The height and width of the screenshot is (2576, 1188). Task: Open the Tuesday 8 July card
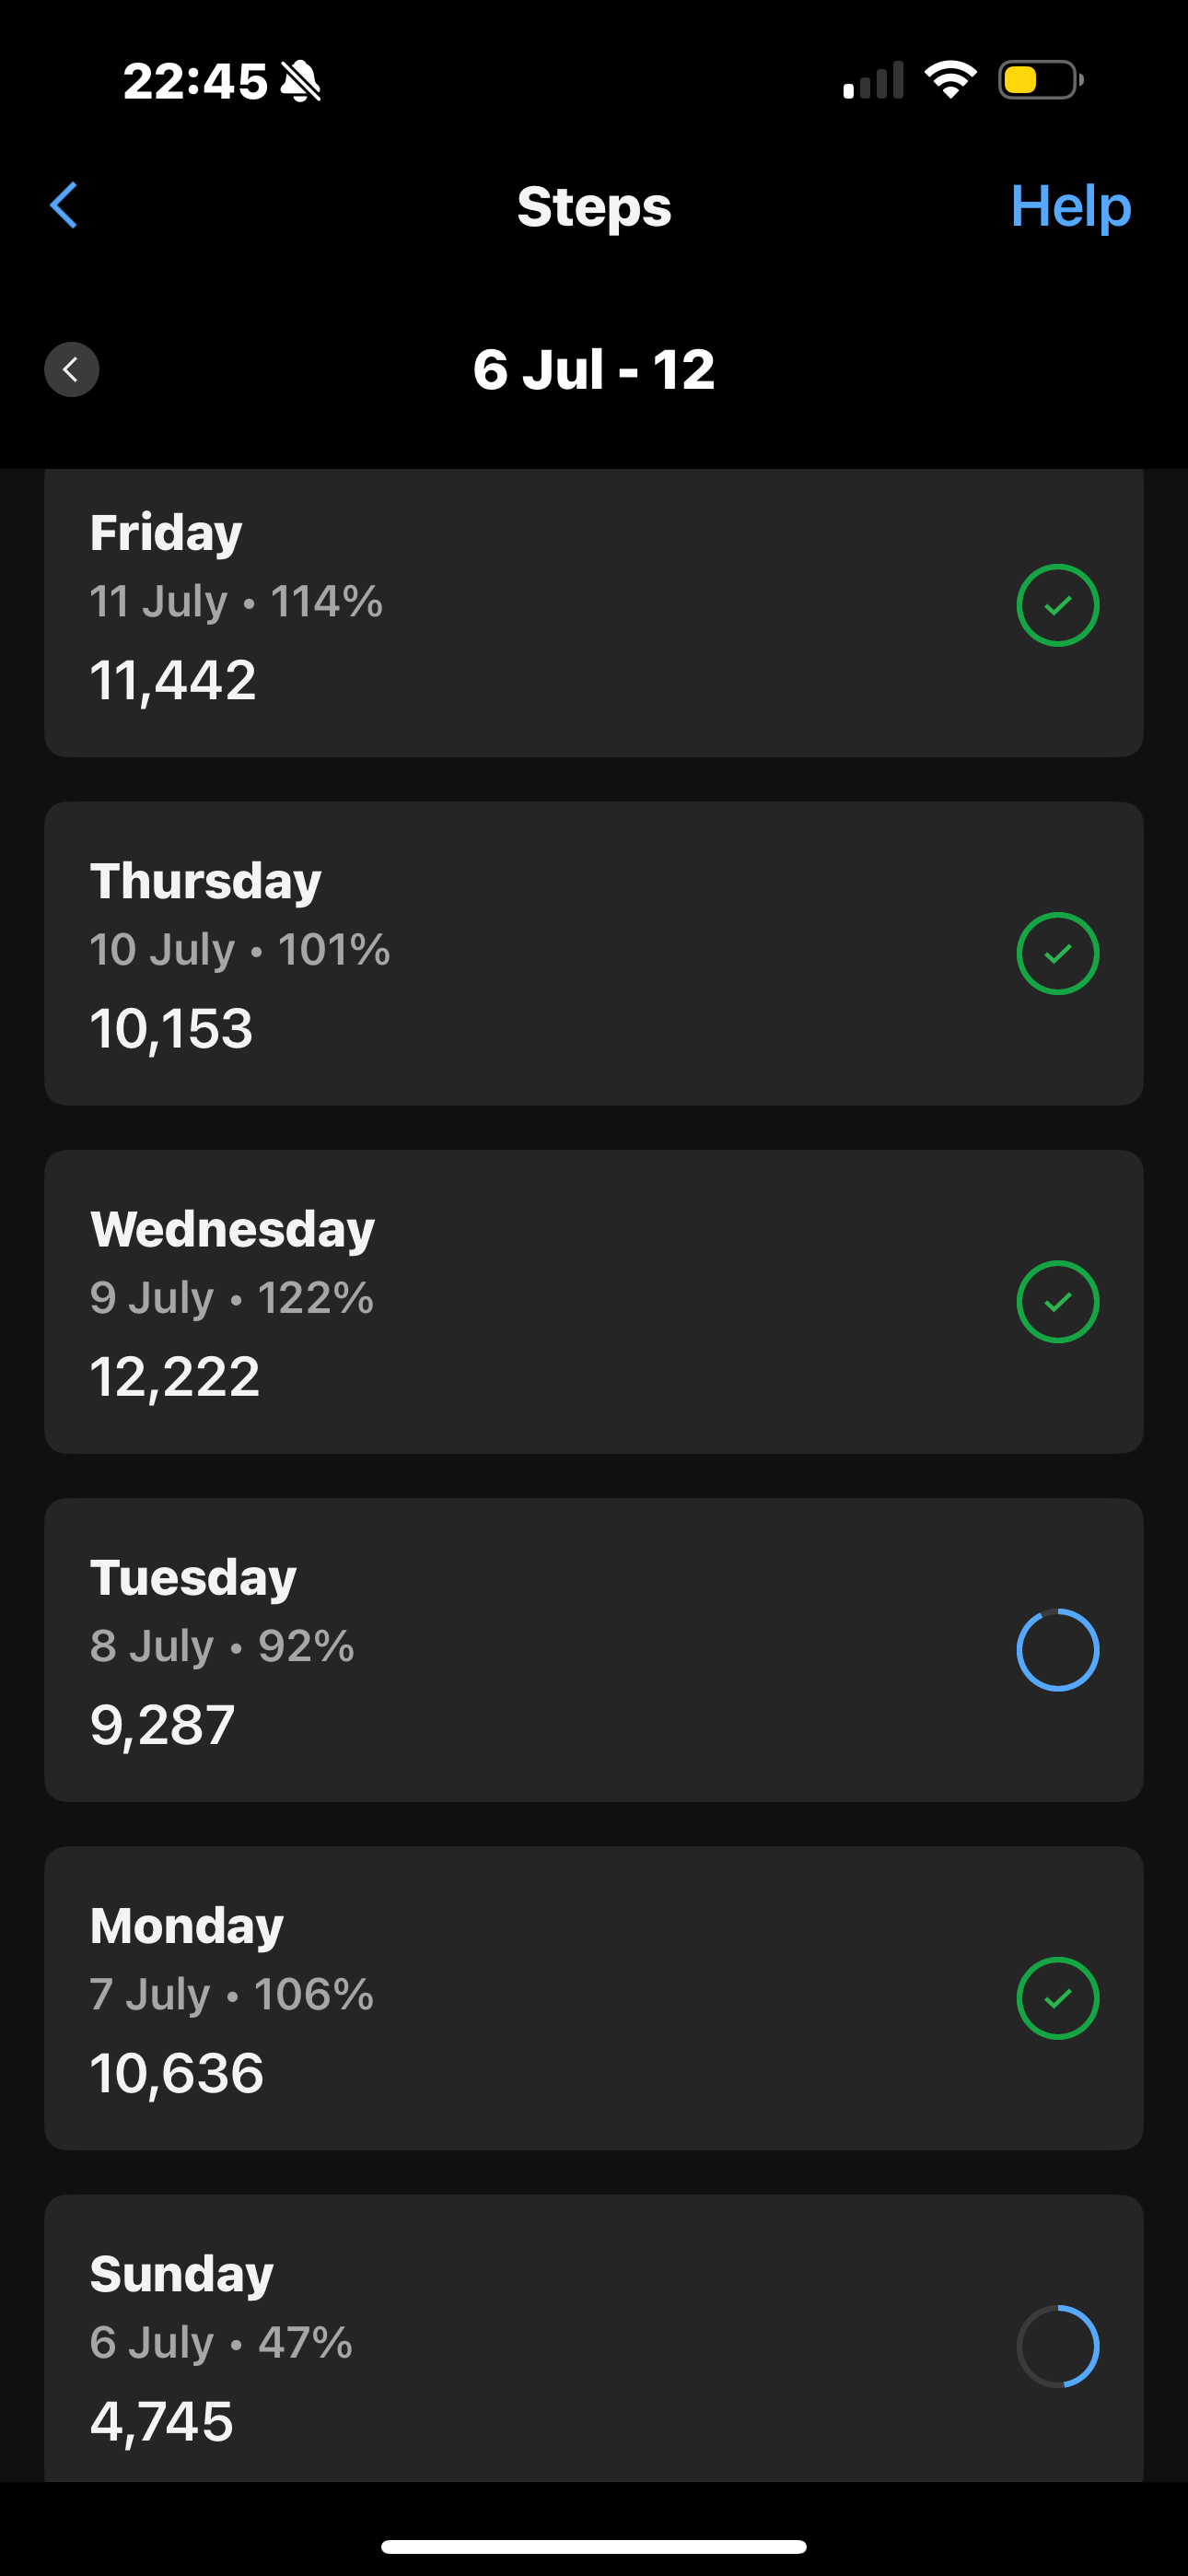(x=594, y=1649)
